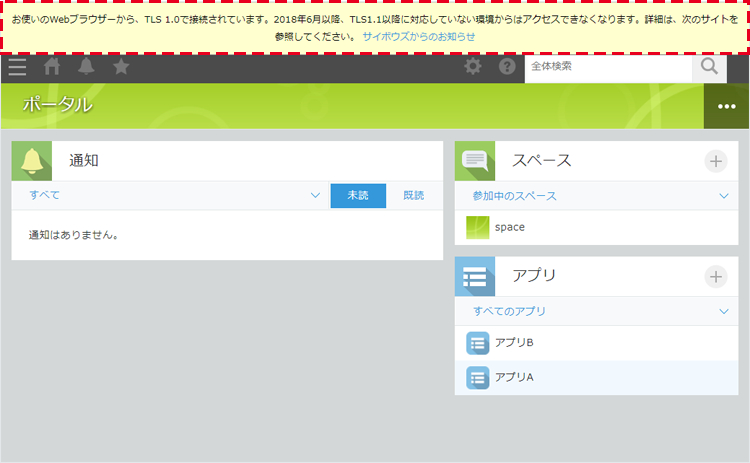Viewport: 750px width, 463px height.
Task: Create a new space with plus button
Action: pos(716,160)
